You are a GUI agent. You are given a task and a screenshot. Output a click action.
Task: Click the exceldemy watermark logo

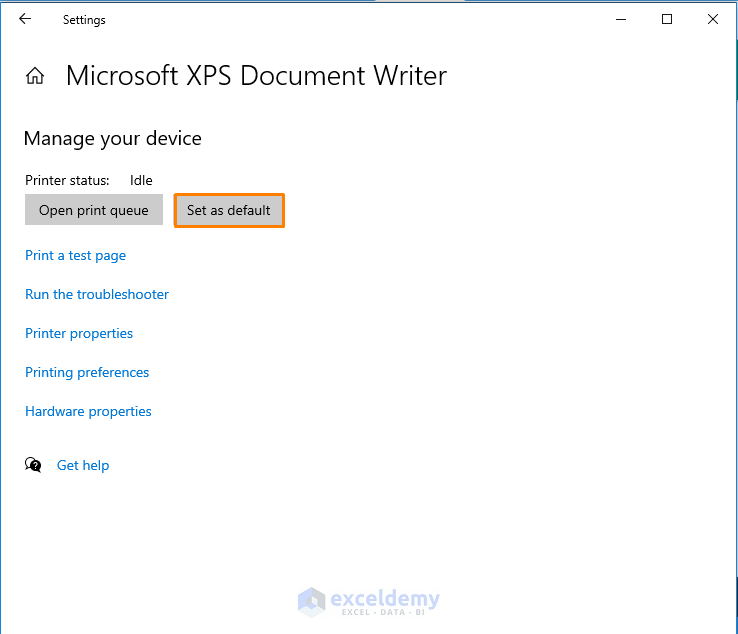click(x=369, y=601)
